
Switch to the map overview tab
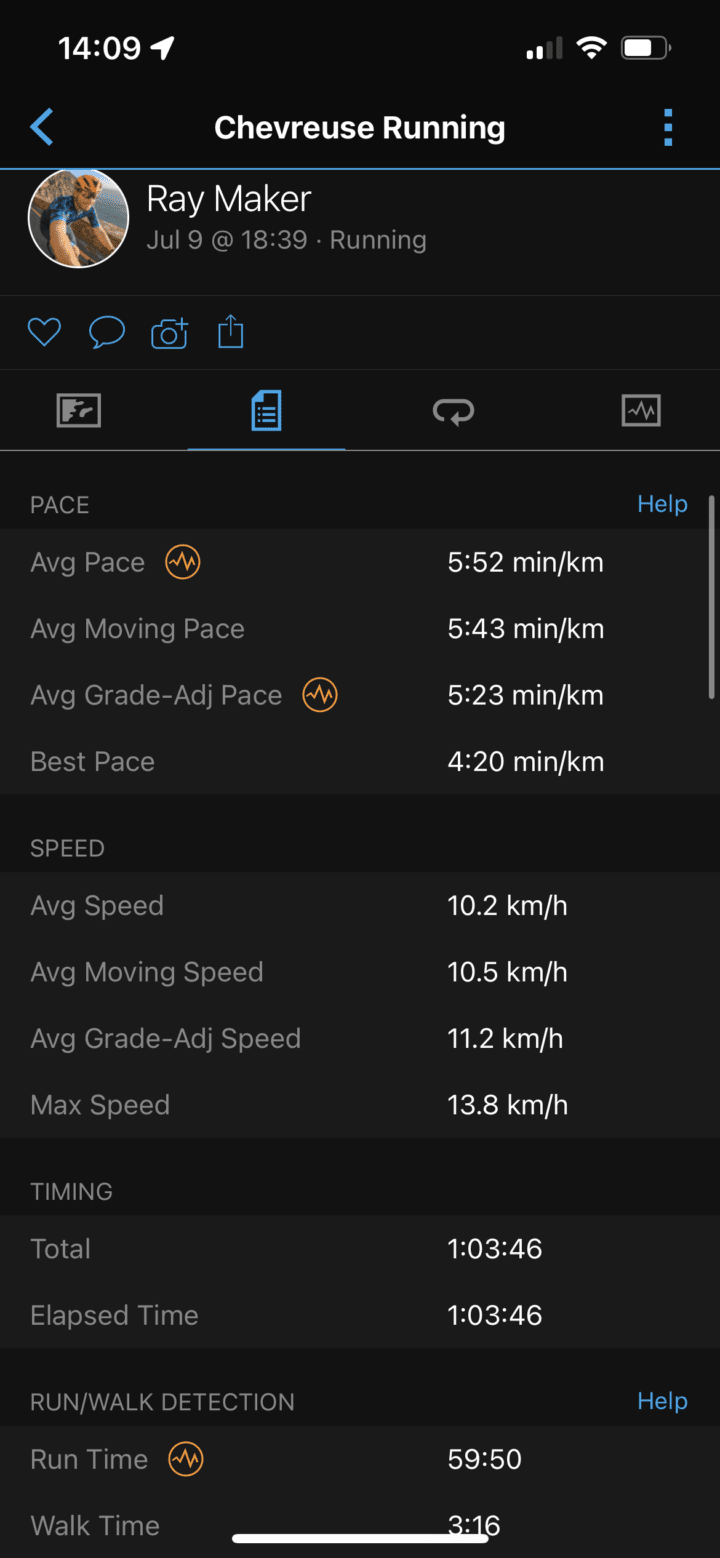pos(79,410)
